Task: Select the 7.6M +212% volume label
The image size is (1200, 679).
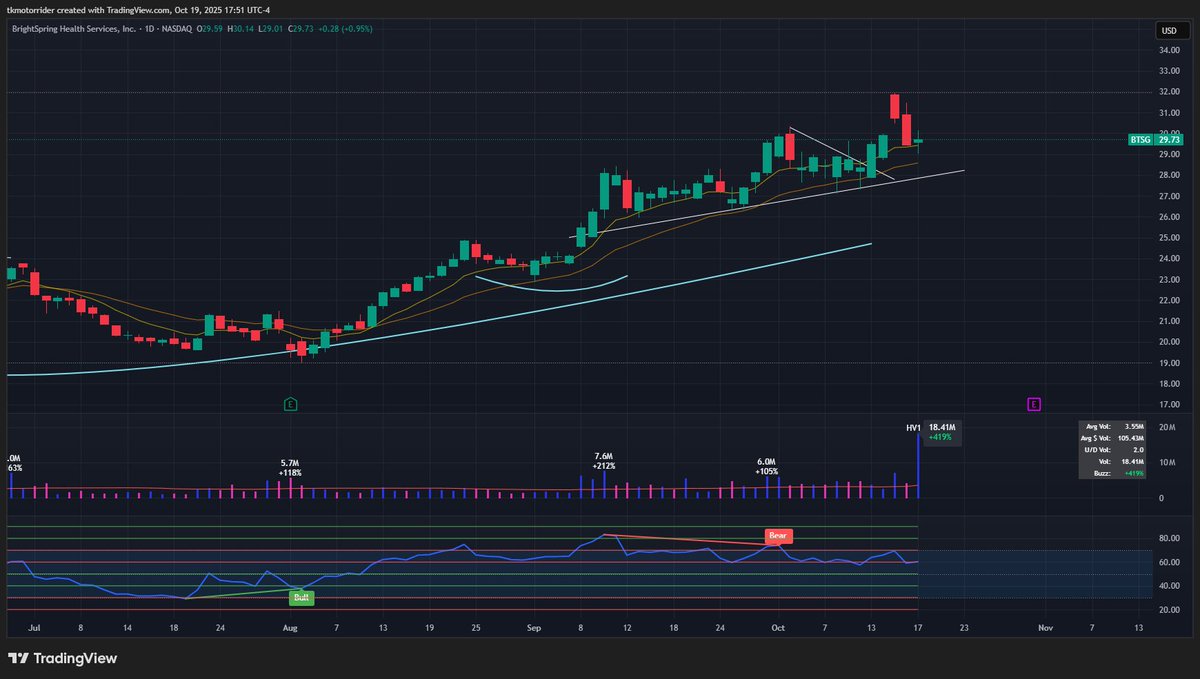Action: pyautogui.click(x=603, y=460)
